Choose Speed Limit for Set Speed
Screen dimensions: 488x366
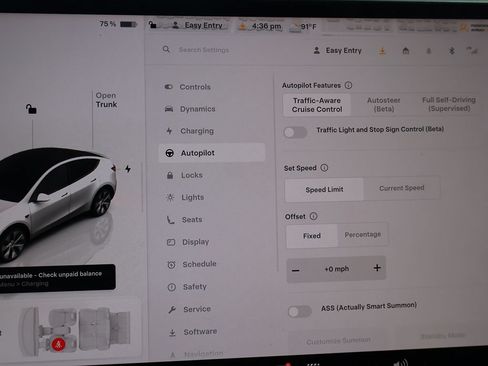(x=324, y=189)
